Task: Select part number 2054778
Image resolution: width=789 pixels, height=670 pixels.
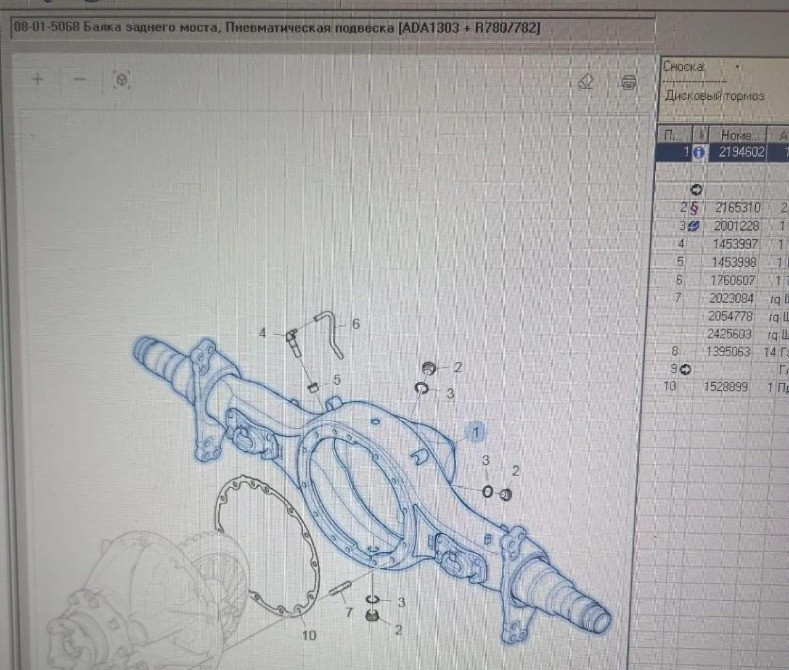Action: 730,316
